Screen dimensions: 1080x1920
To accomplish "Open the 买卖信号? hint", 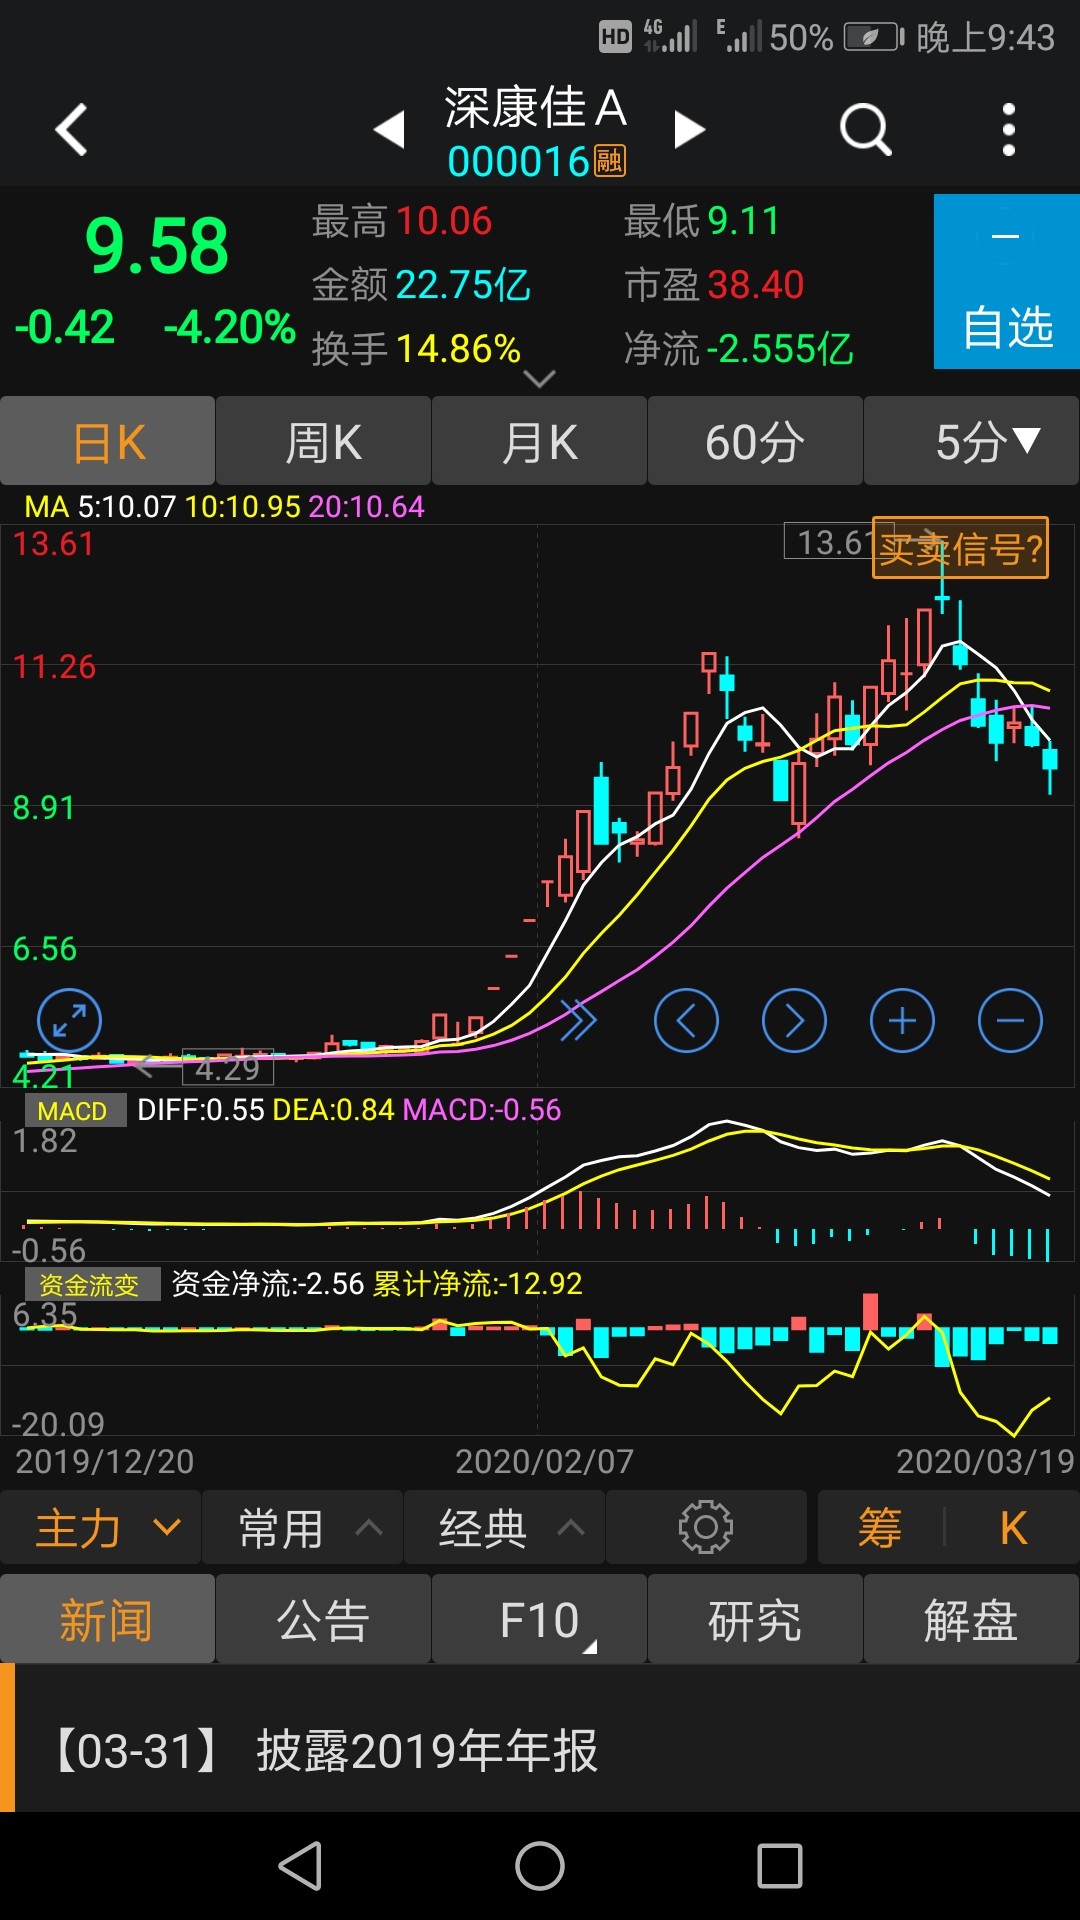I will point(960,548).
